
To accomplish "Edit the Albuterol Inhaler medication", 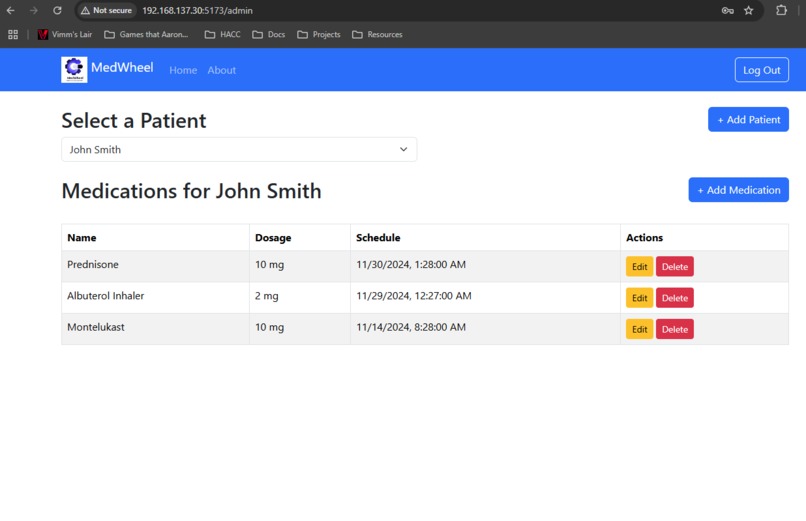I will (x=639, y=298).
